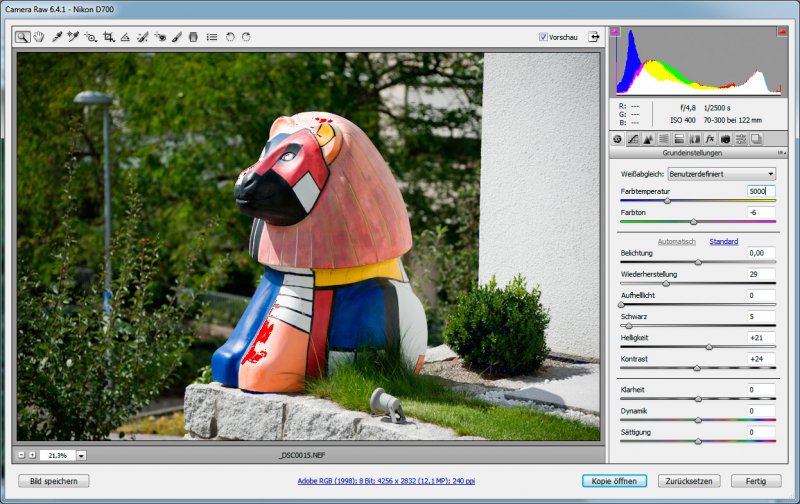Open the zoom level dropdown arrow
Screen dimensions: 800x504
coord(82,456)
